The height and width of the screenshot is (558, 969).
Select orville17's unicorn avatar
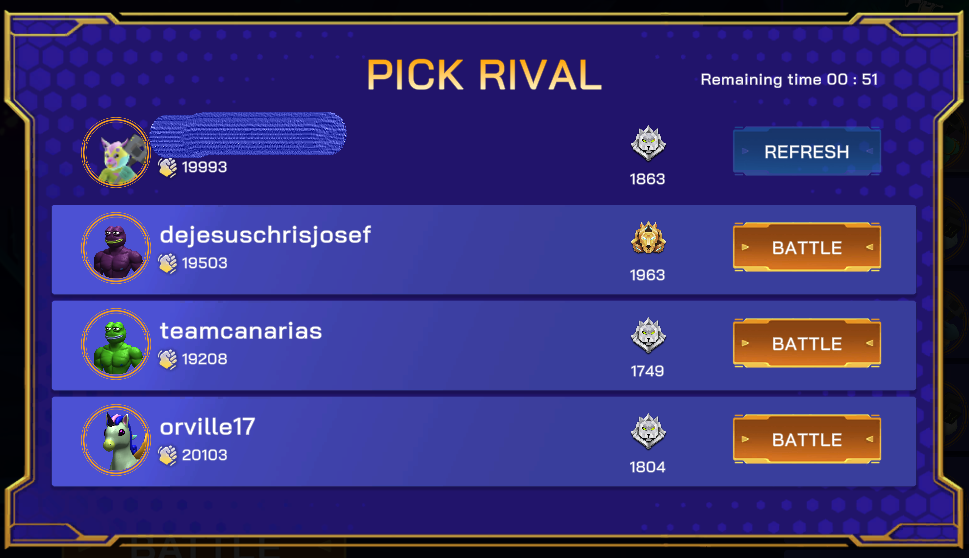click(116, 440)
